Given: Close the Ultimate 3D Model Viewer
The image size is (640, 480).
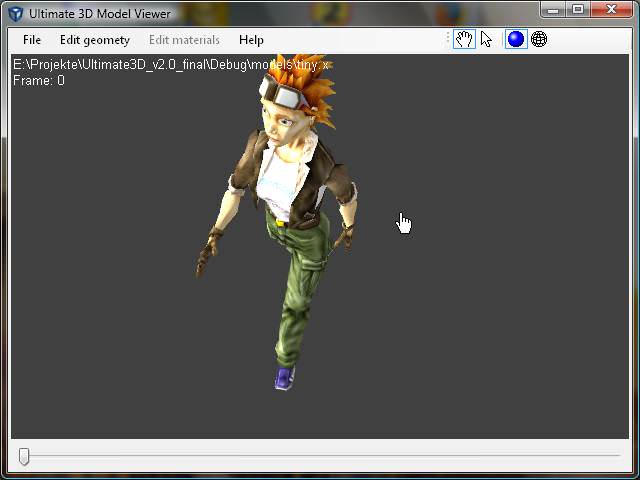Looking at the screenshot, I should (x=611, y=10).
